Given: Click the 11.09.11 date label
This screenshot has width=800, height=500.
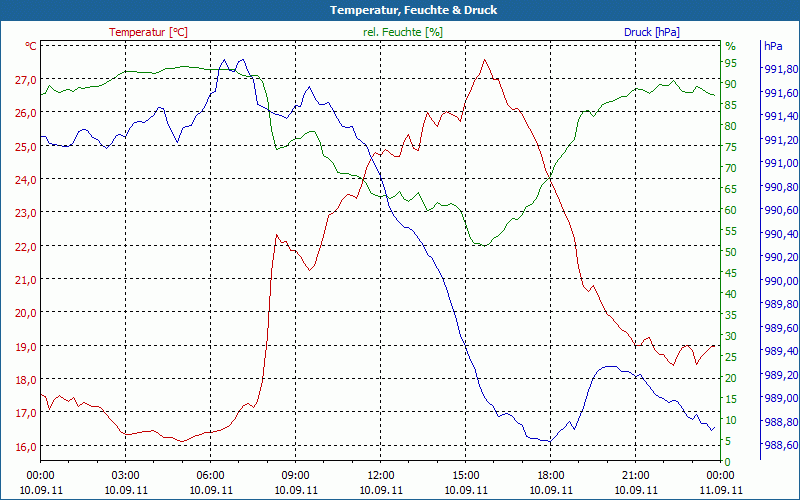Looking at the screenshot, I should point(721,490).
